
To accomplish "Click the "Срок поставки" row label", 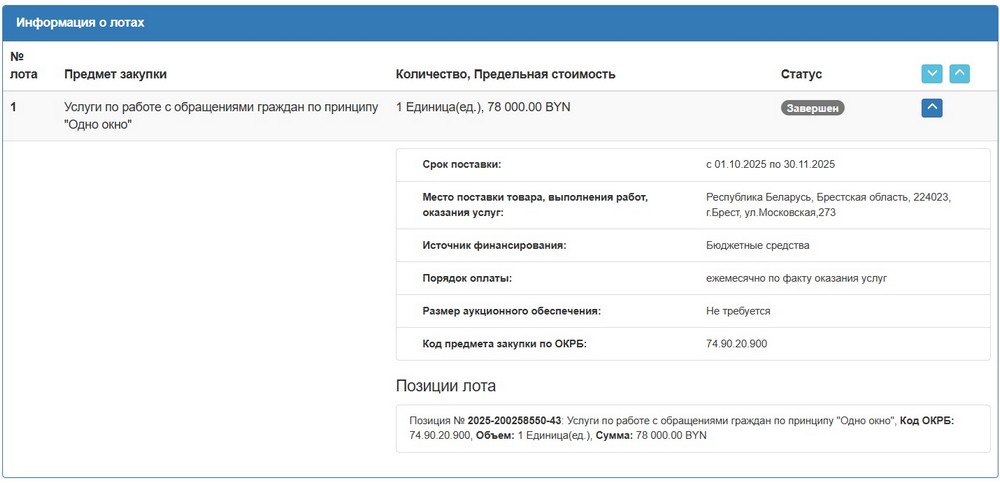I will click(461, 164).
